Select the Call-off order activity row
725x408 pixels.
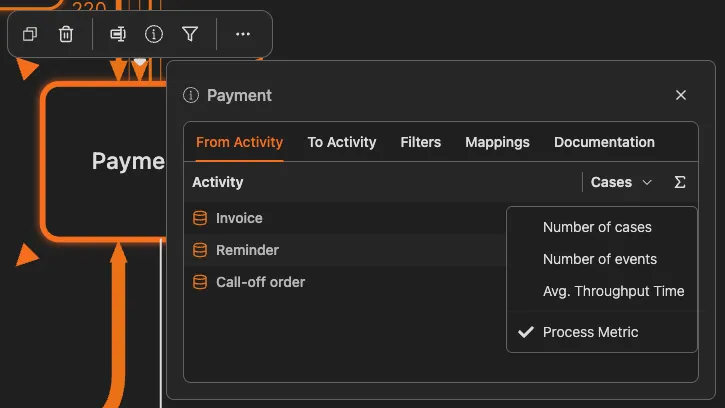(x=260, y=282)
